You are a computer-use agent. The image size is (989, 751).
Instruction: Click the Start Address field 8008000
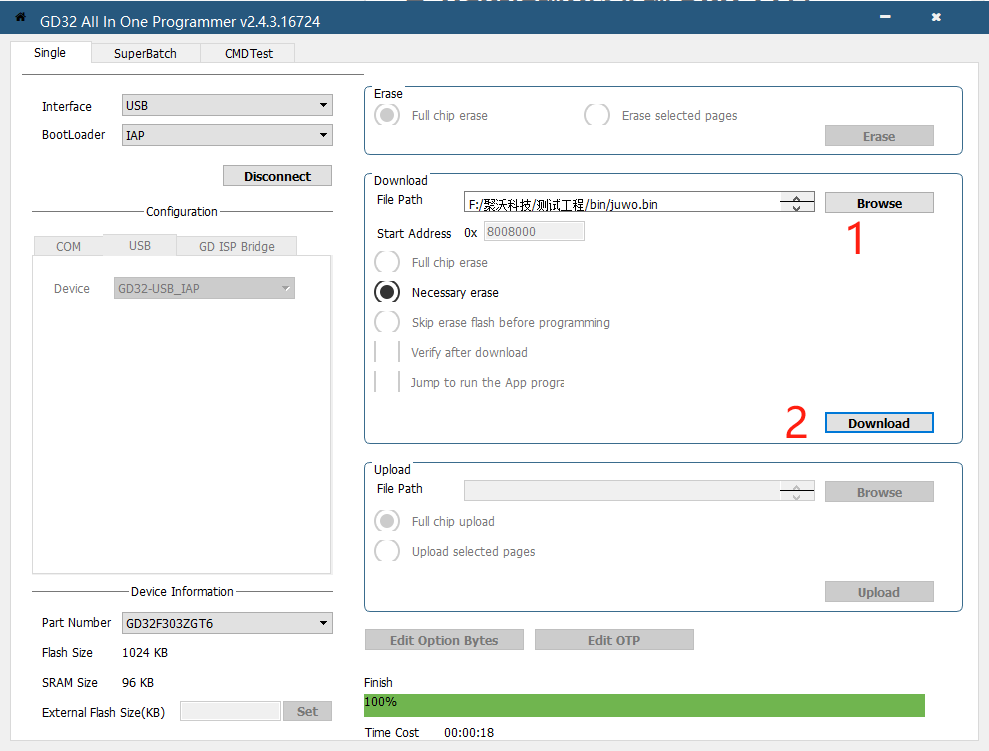(534, 231)
